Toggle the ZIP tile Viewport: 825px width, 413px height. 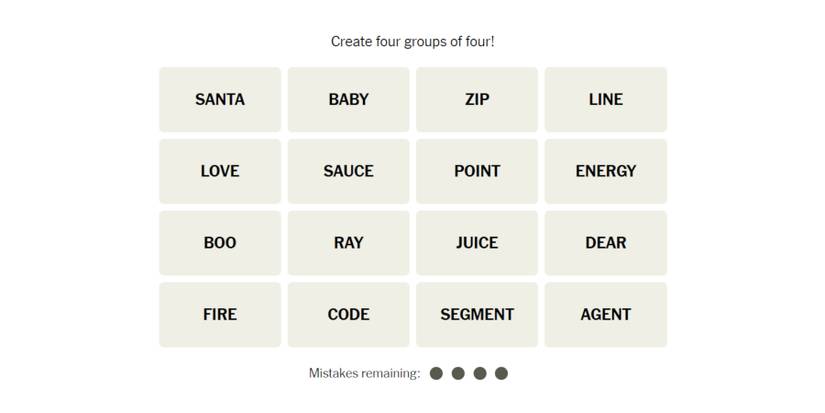pos(477,99)
